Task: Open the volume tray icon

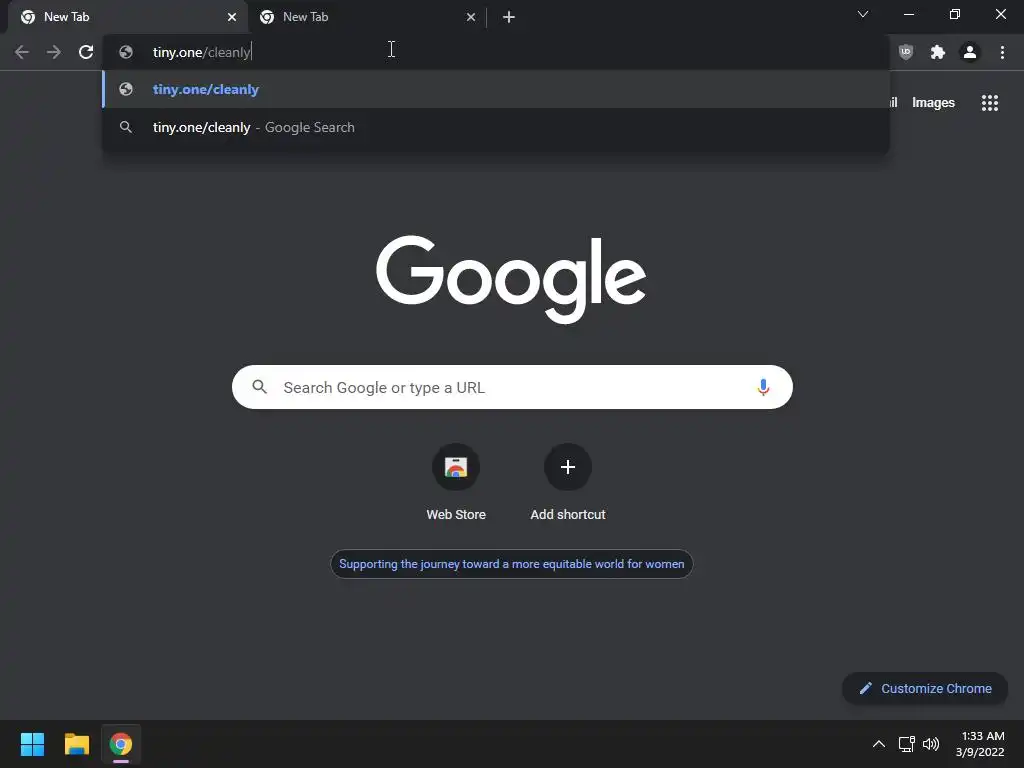Action: [x=931, y=744]
